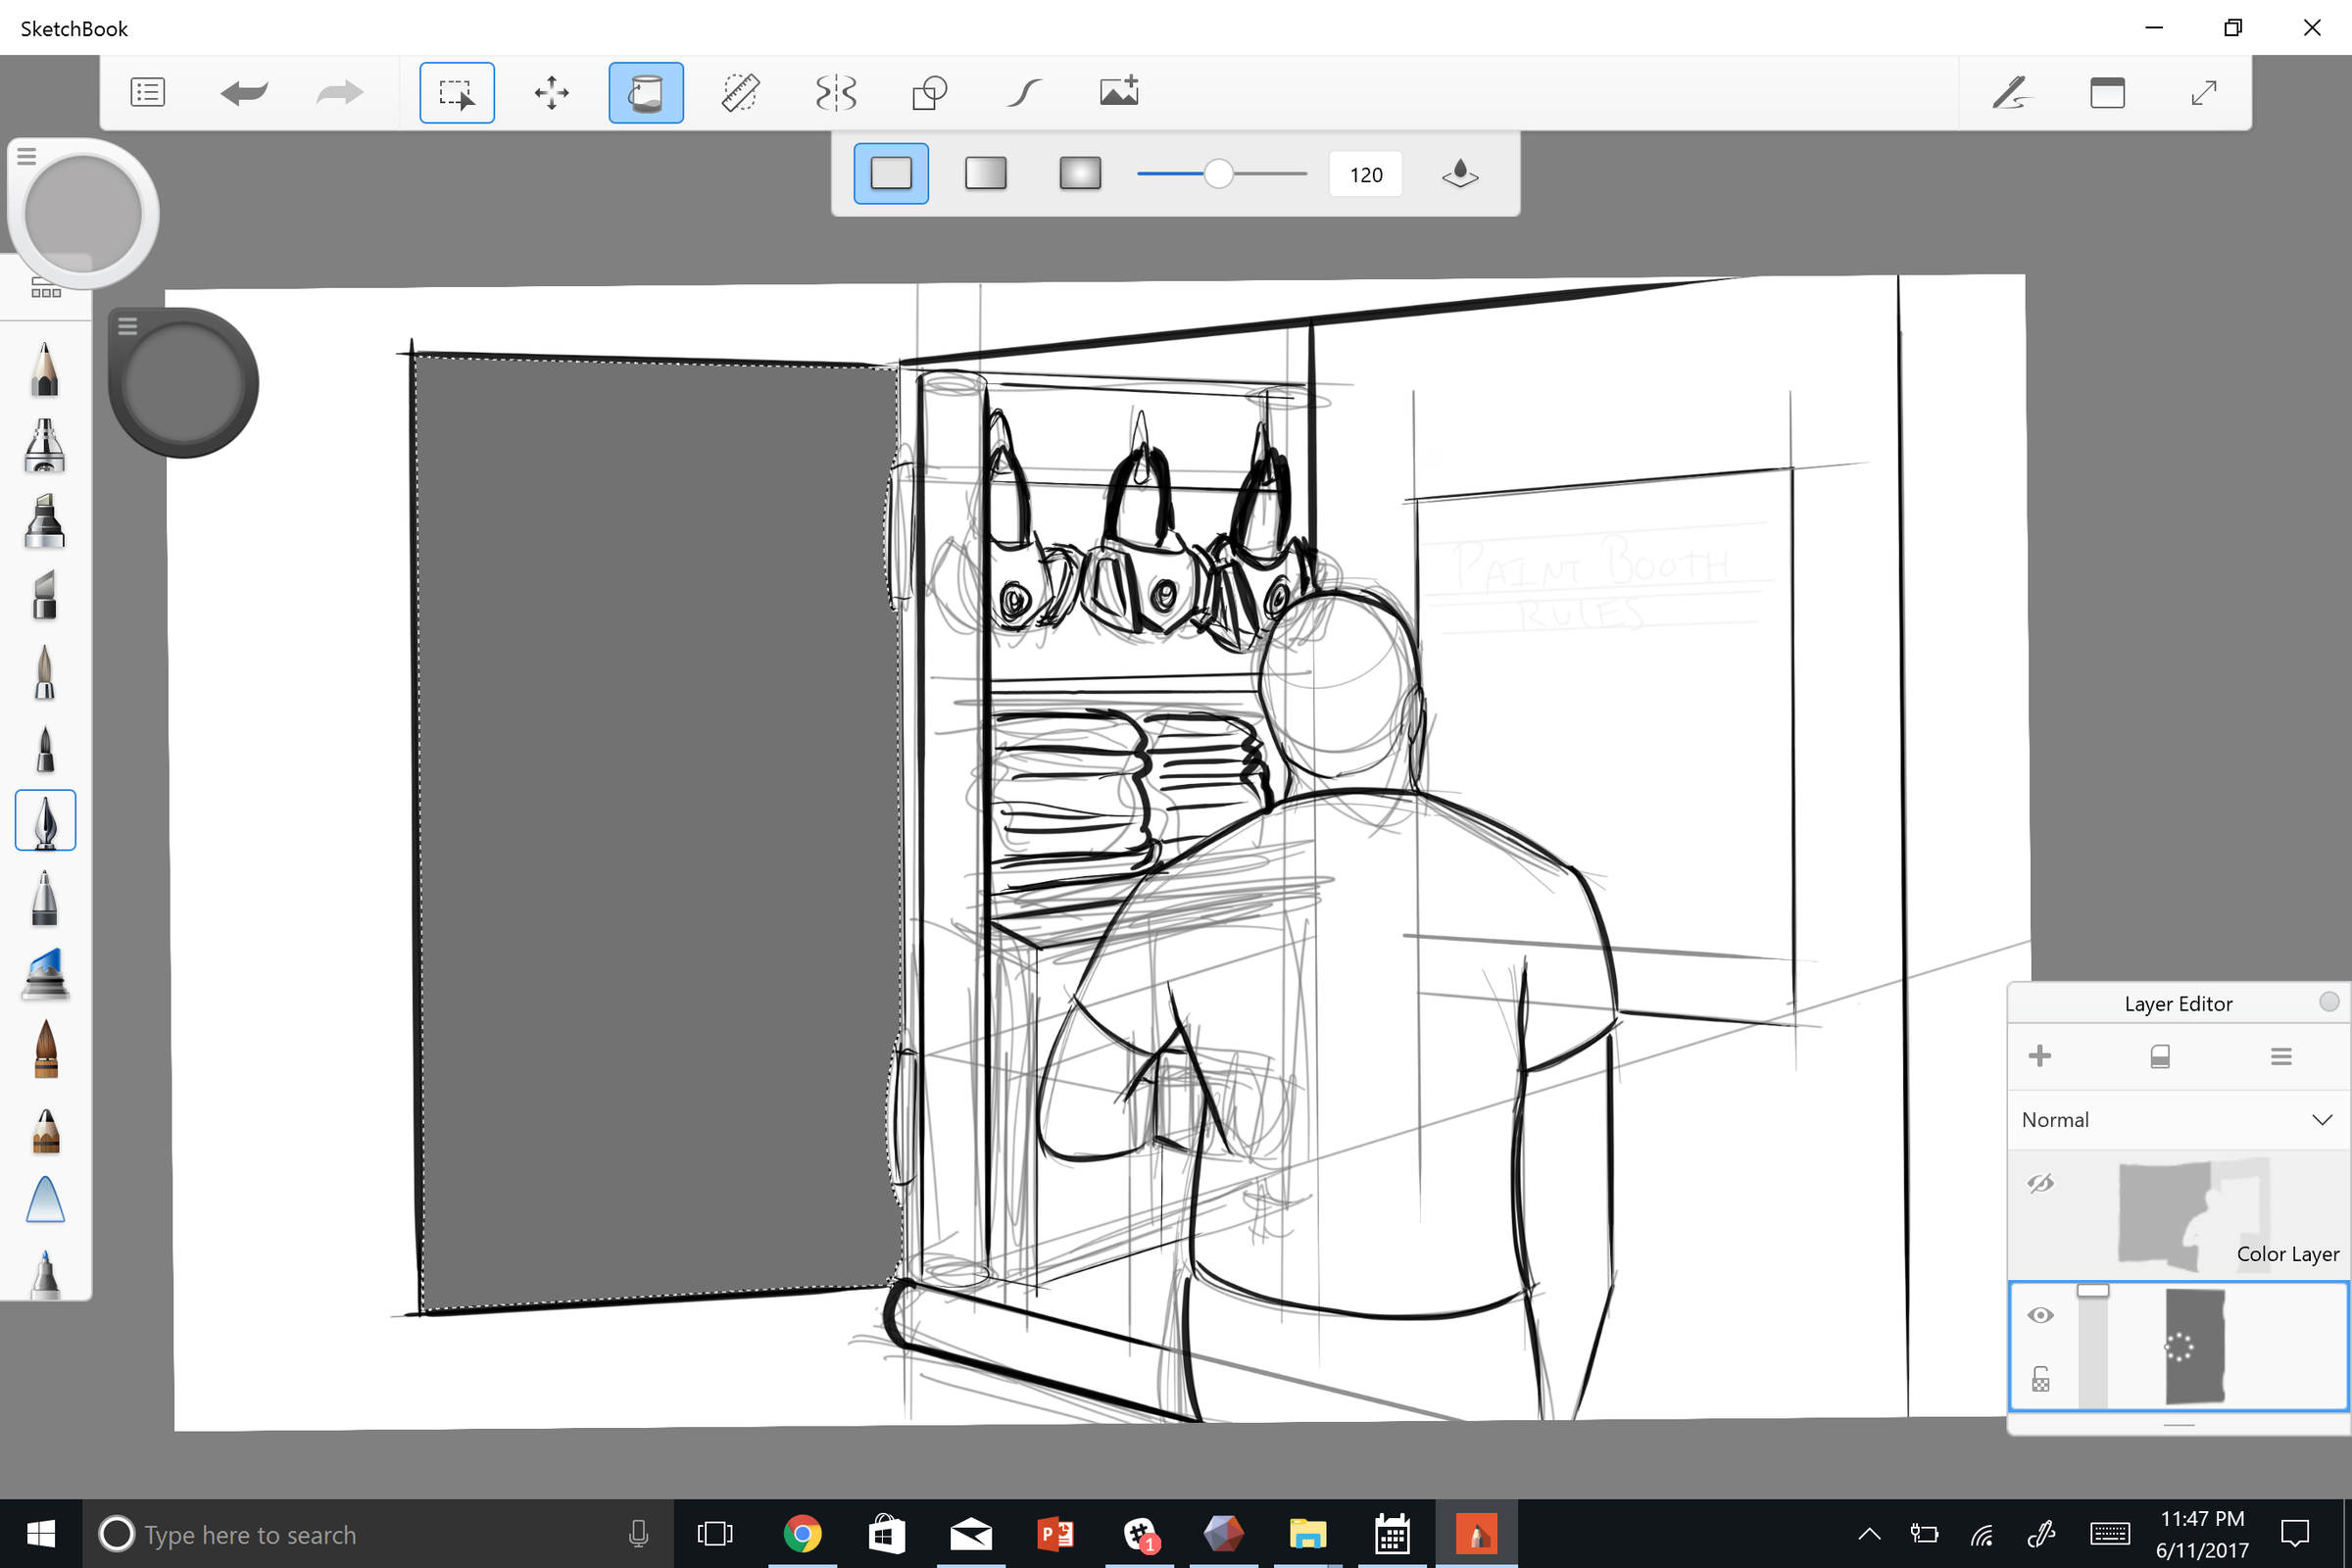Show the hidden Color Layer
Viewport: 2352px width, 1568px height.
(2042, 1185)
